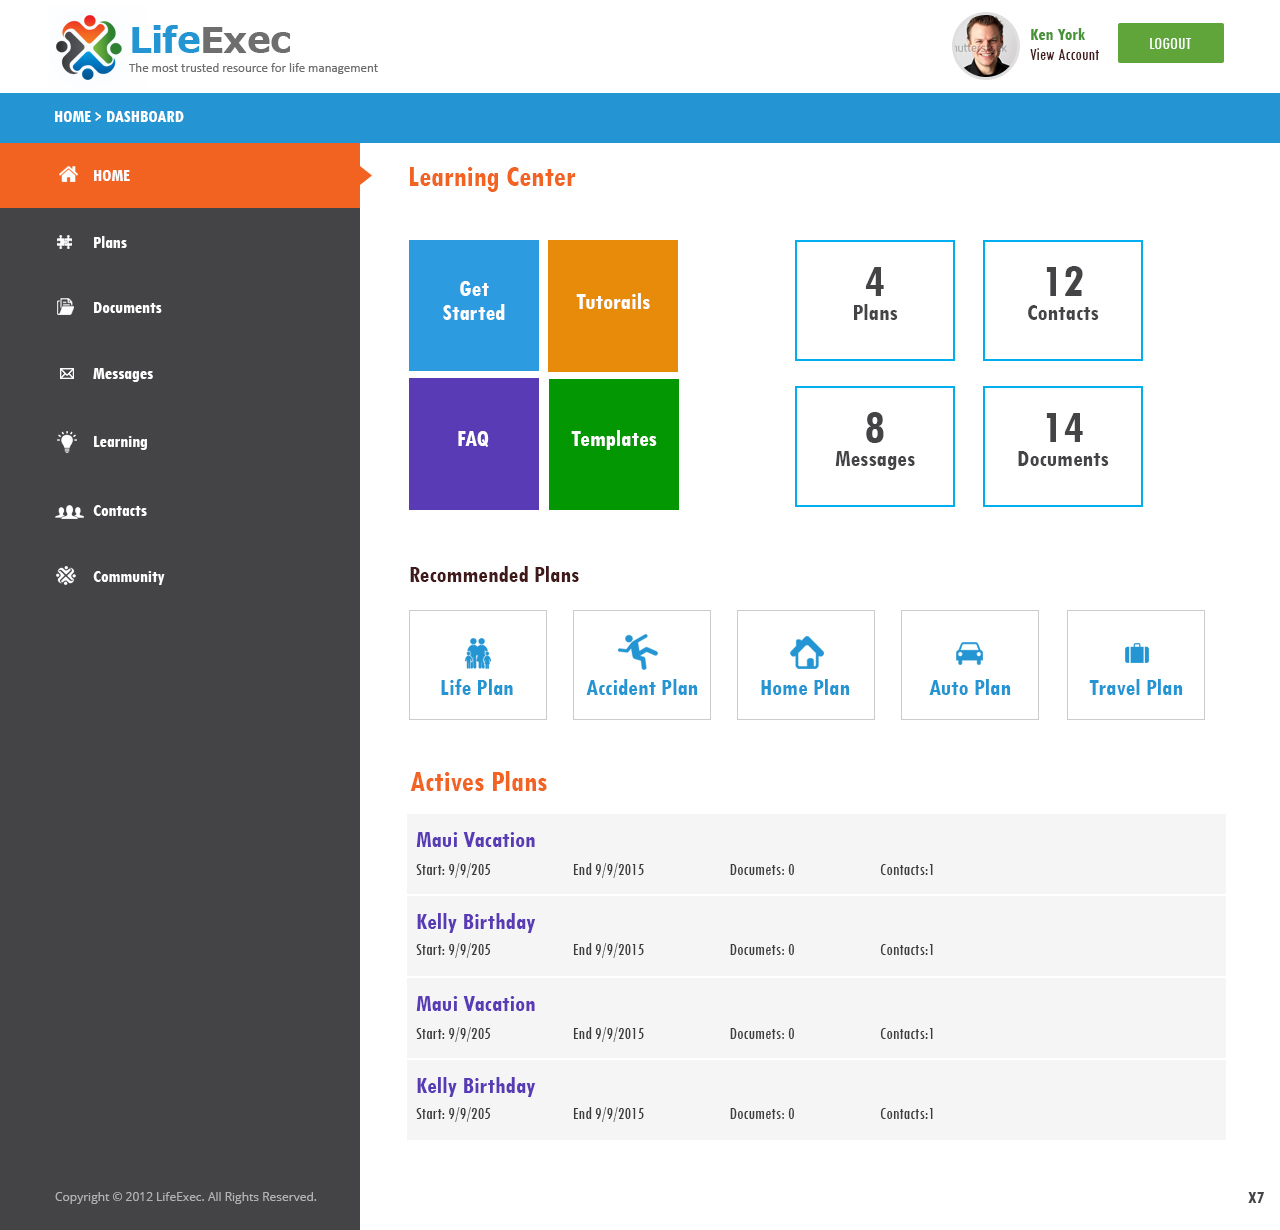Open Contacts using the people icon
1280x1230 pixels.
pyautogui.click(x=68, y=511)
